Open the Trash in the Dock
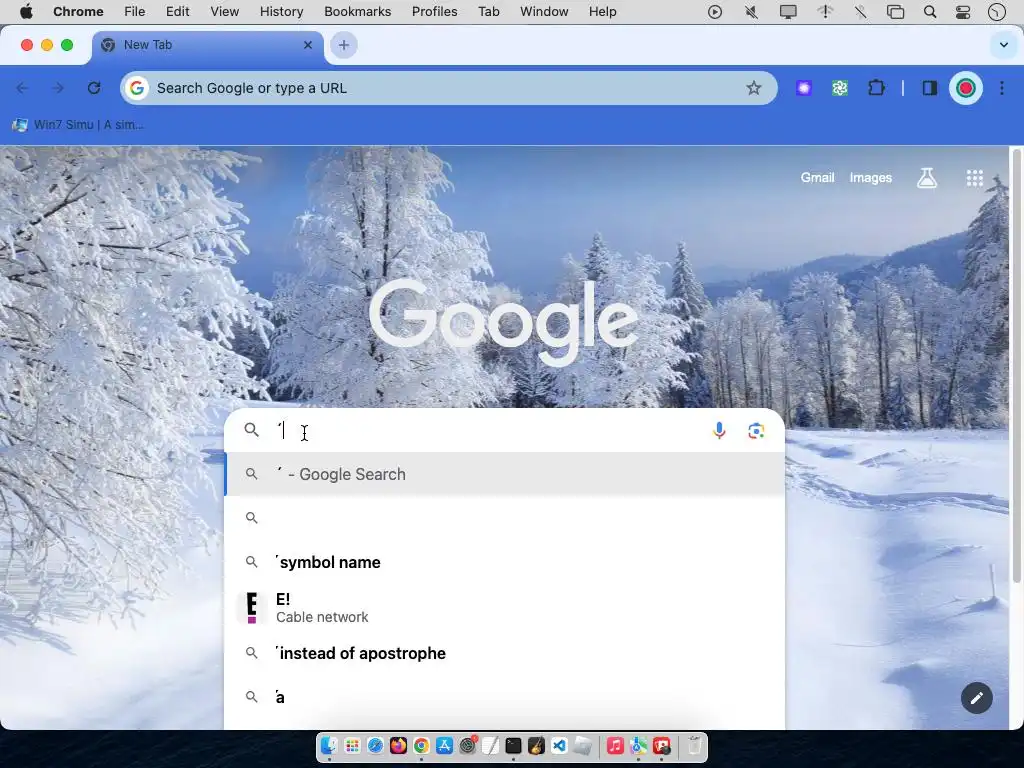 (x=694, y=746)
